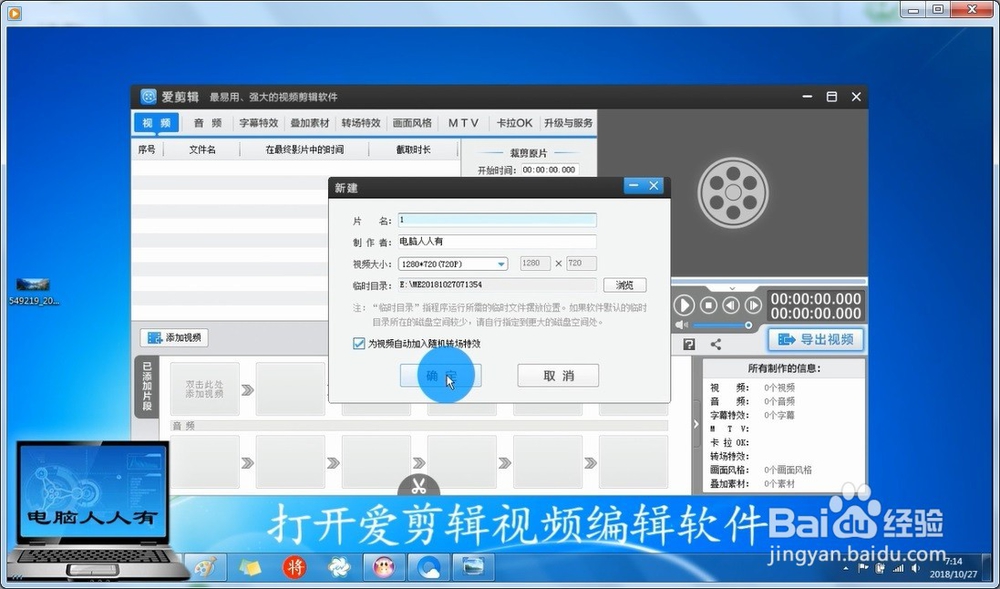Screen dimensions: 1000x589
Task: Click the 片名 title input field
Action: click(x=497, y=220)
